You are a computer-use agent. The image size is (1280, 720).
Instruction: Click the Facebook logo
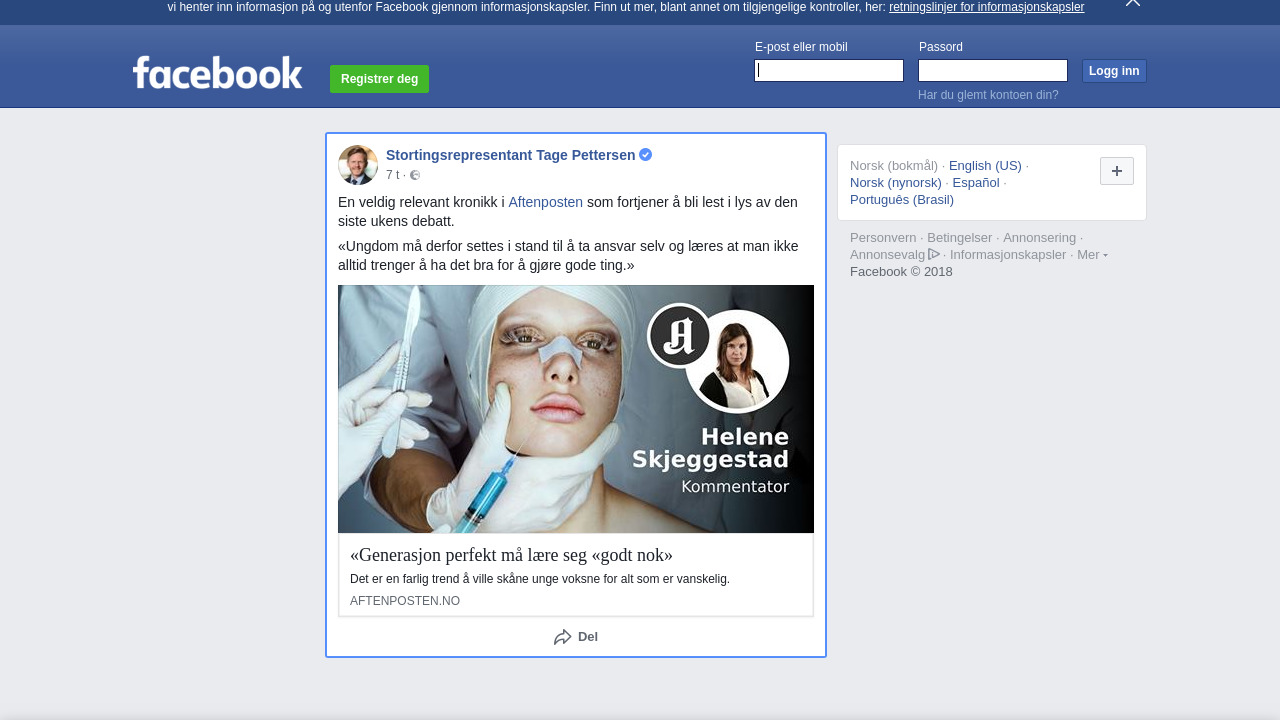click(x=217, y=73)
